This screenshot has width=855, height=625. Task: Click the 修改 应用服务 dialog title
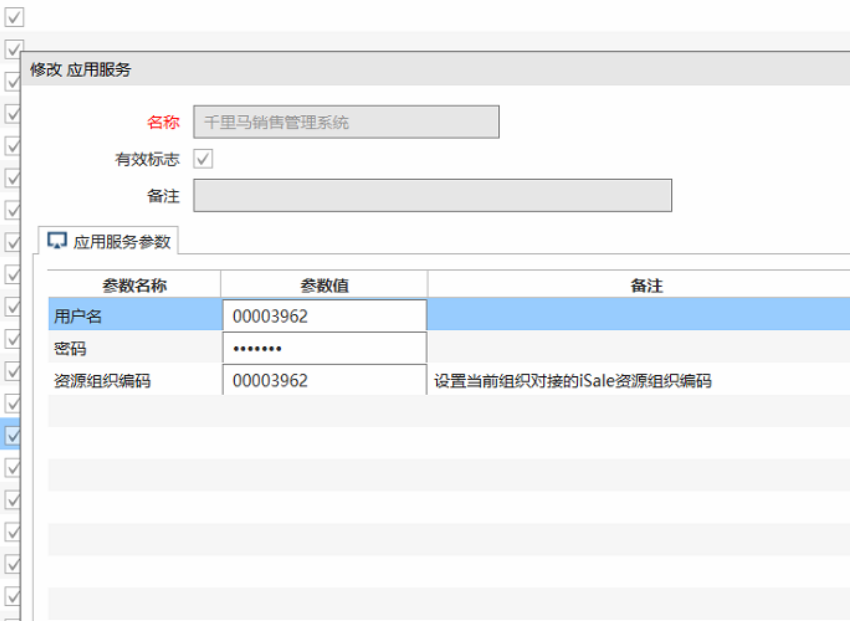(x=81, y=69)
